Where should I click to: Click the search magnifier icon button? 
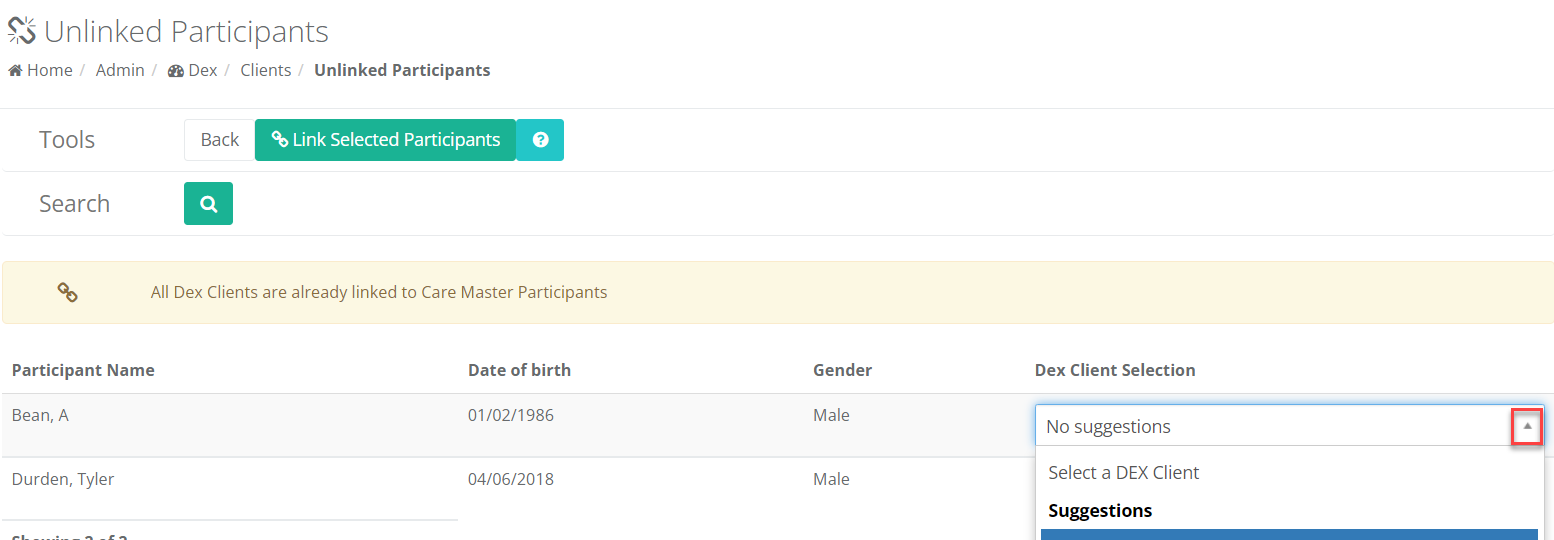pyautogui.click(x=208, y=203)
